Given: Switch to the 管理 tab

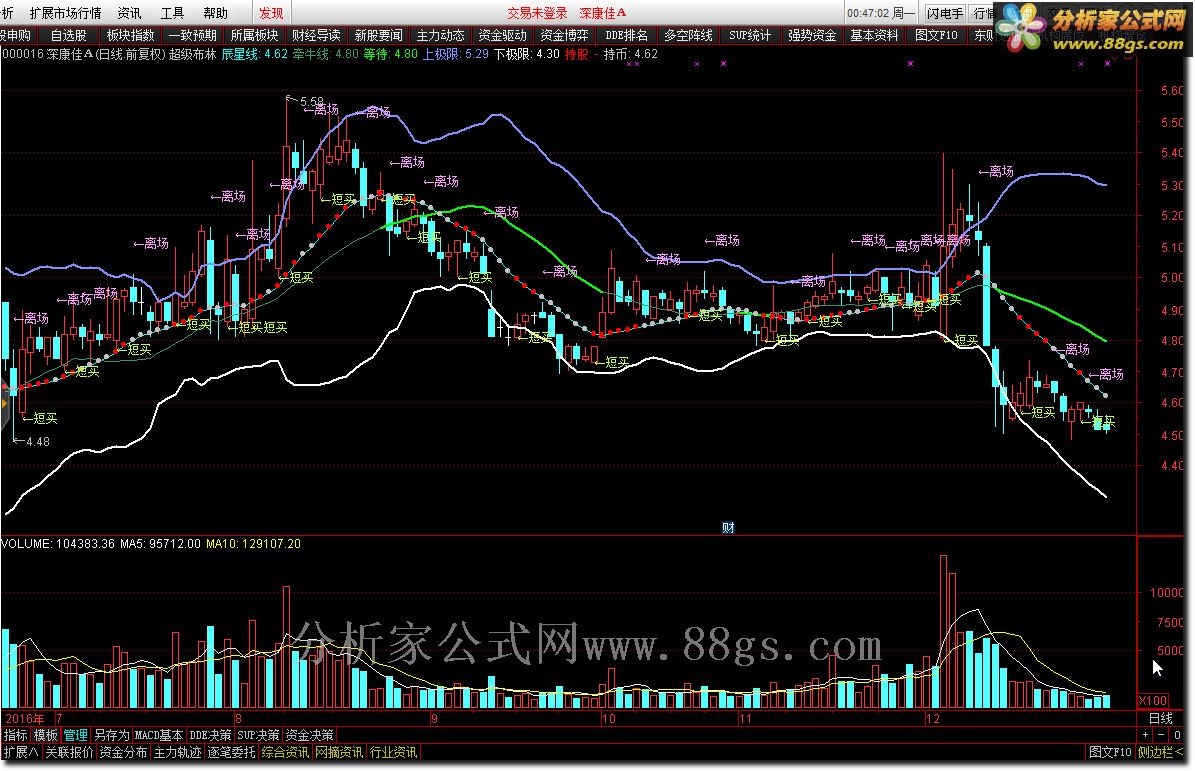Looking at the screenshot, I should tap(75, 735).
